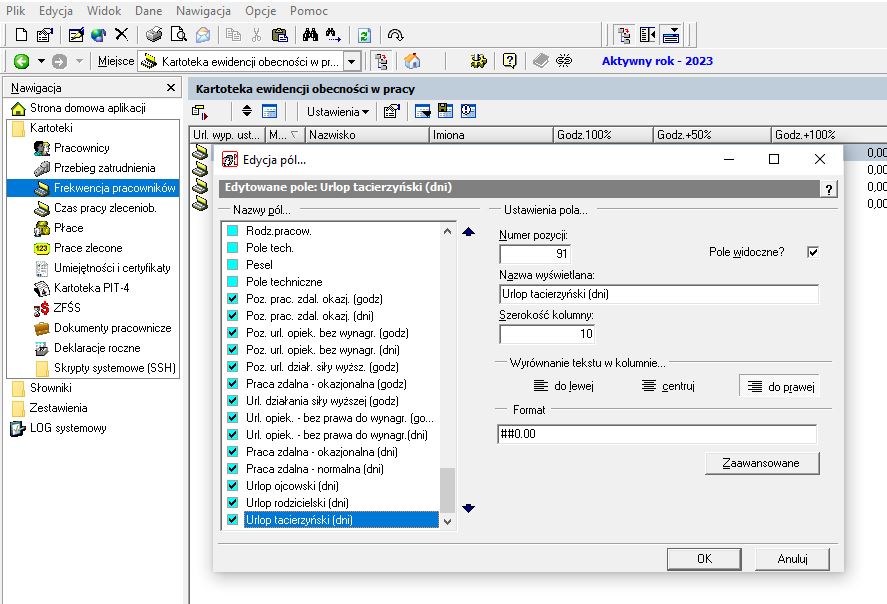The width and height of the screenshot is (887, 604).
Task: Click the green back navigation arrow
Action: coord(21,61)
